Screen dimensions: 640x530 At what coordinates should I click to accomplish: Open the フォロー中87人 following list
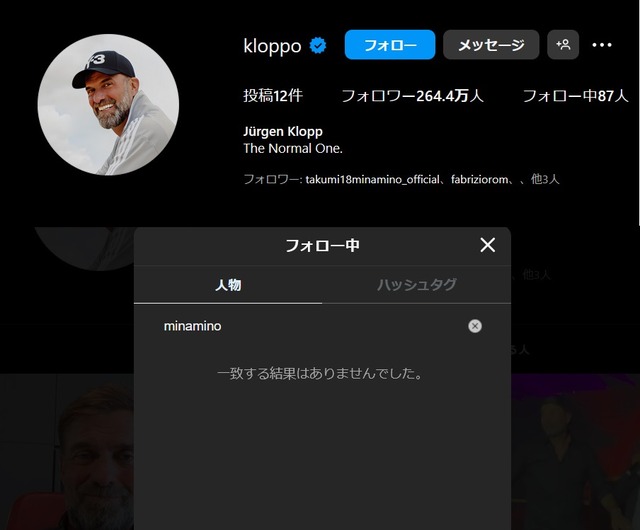[575, 96]
